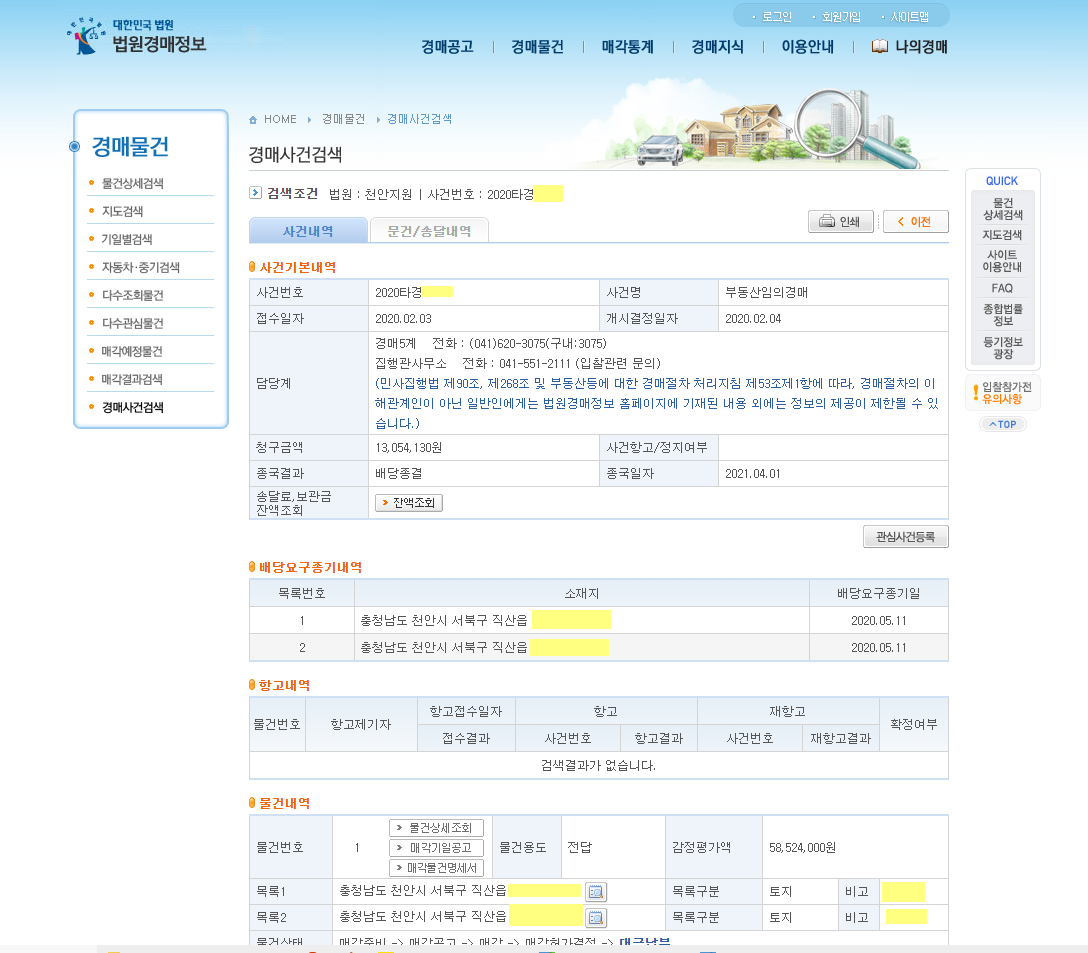Switch to the 문건/송달내역 tab
The image size is (1088, 953).
[x=429, y=230]
